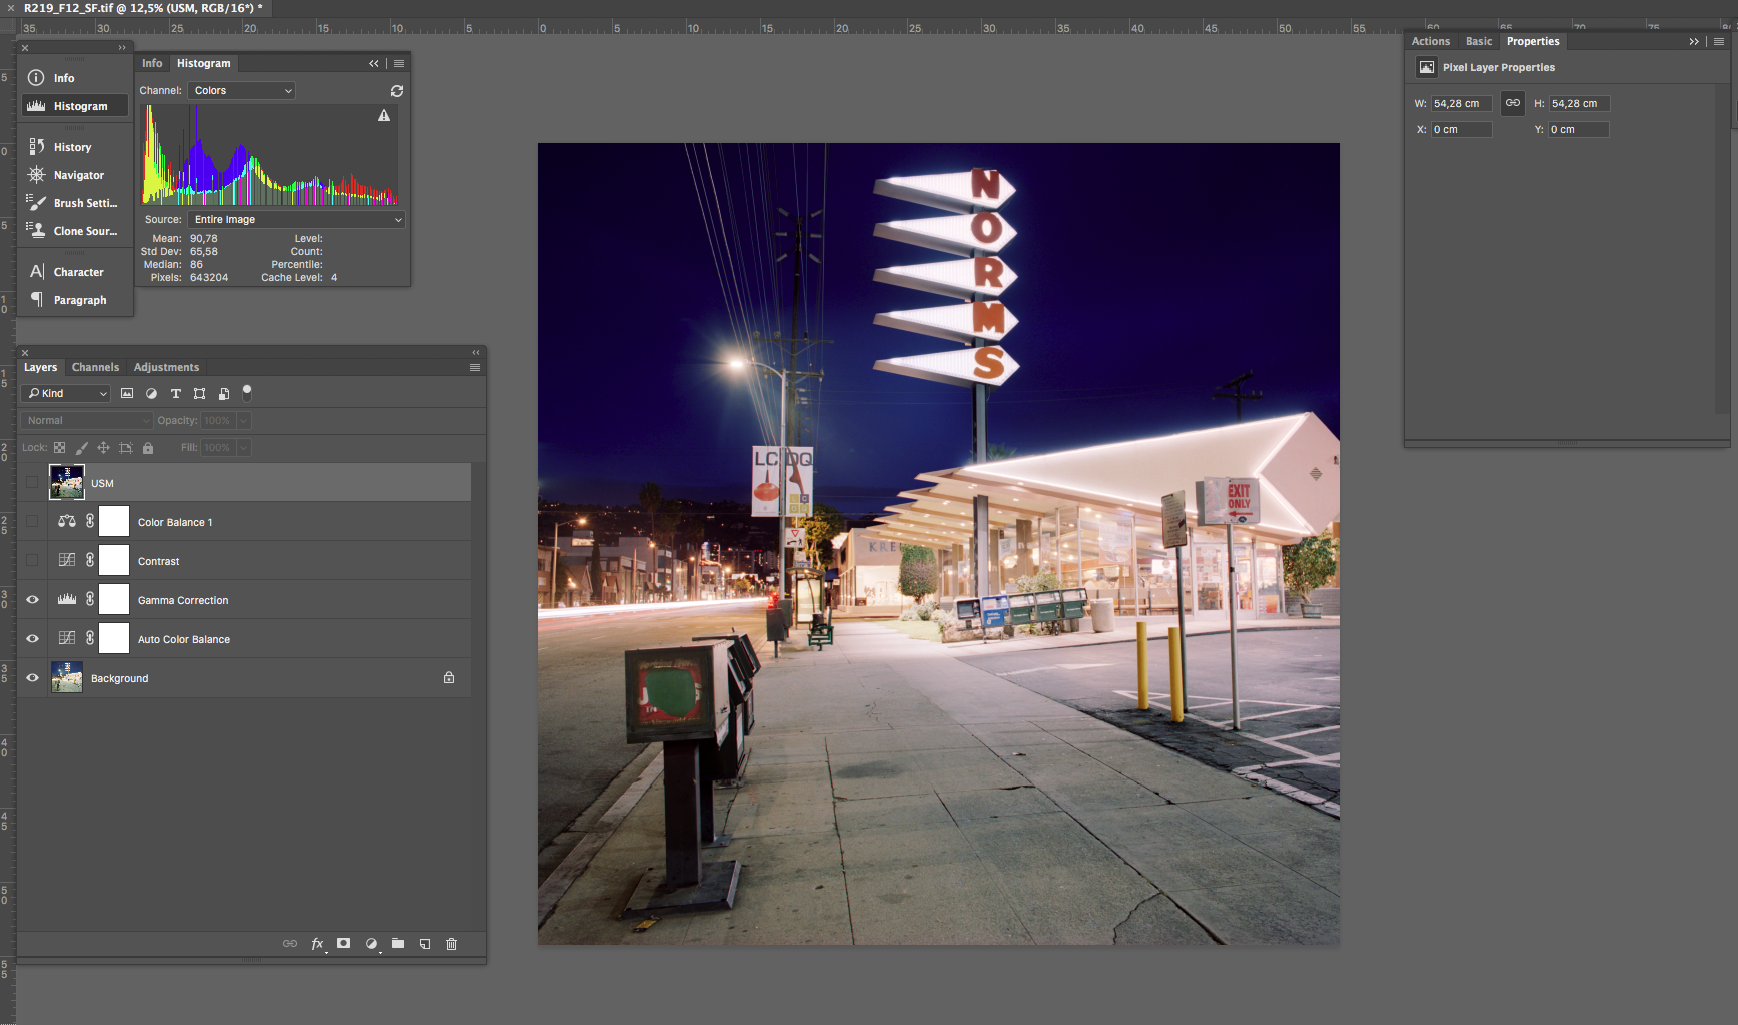This screenshot has width=1738, height=1025.
Task: Enable Lock transparent pixels
Action: click(x=60, y=447)
